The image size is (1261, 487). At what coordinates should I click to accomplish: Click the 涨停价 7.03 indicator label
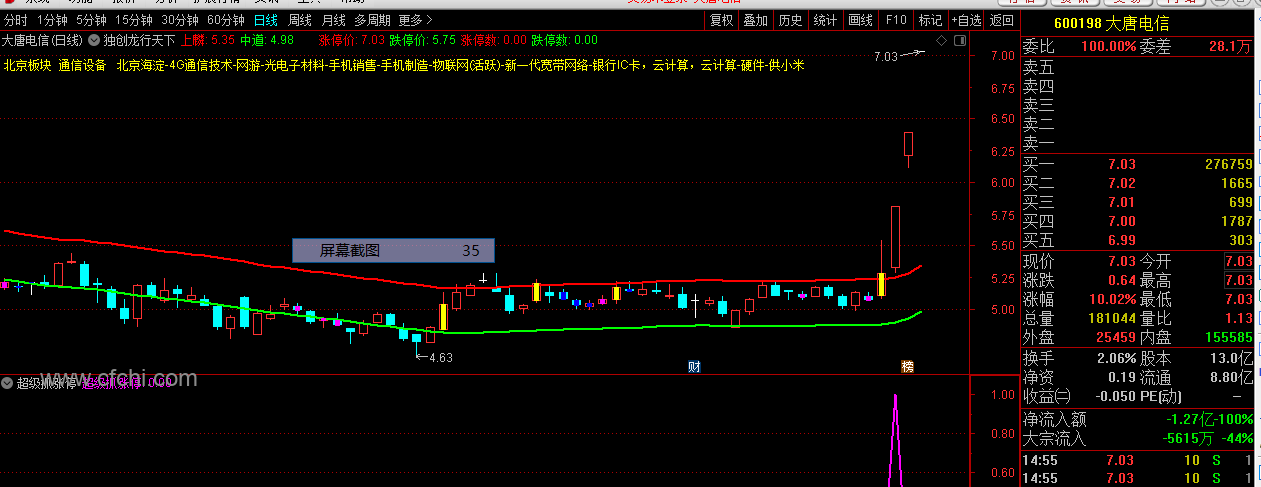click(x=351, y=40)
